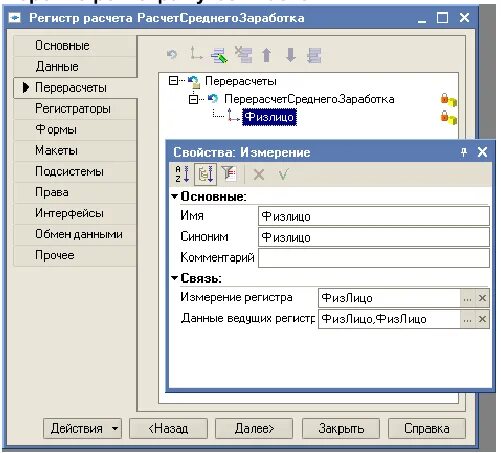The height and width of the screenshot is (453, 501).
Task: Open selector for Измерение регистра field
Action: coord(467,298)
